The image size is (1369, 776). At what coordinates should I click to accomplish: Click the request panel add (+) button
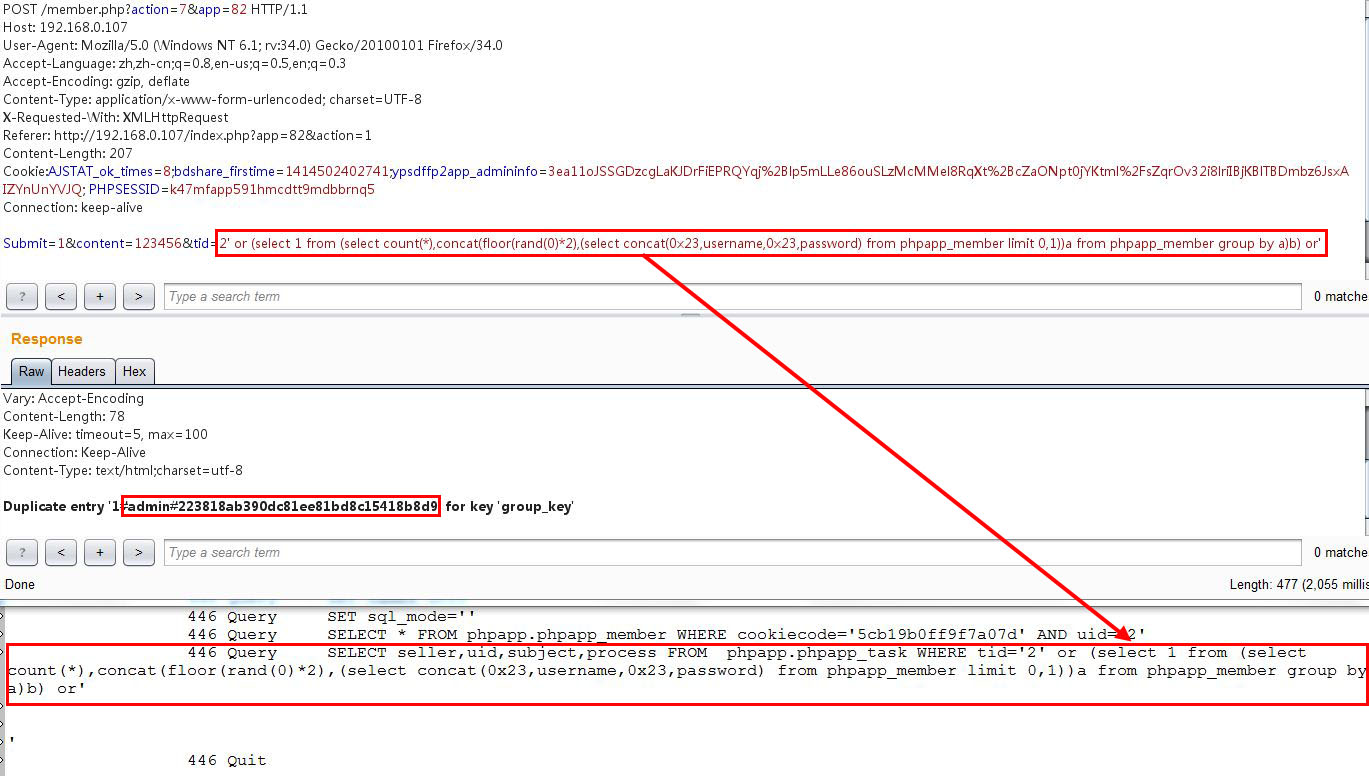coord(99,296)
